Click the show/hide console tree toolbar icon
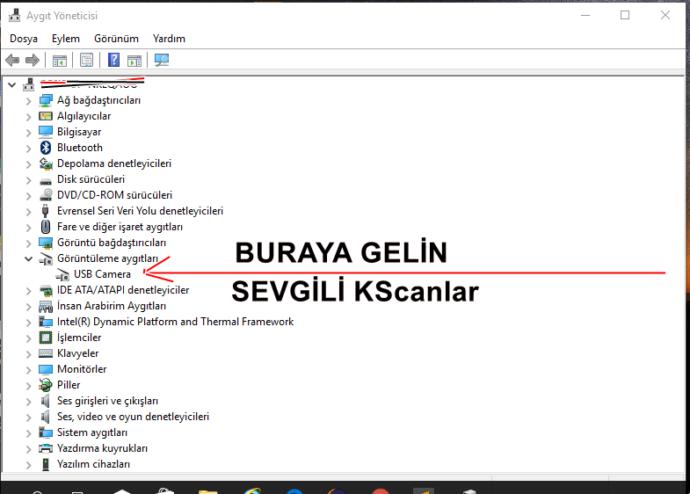690x494 pixels. (59, 60)
